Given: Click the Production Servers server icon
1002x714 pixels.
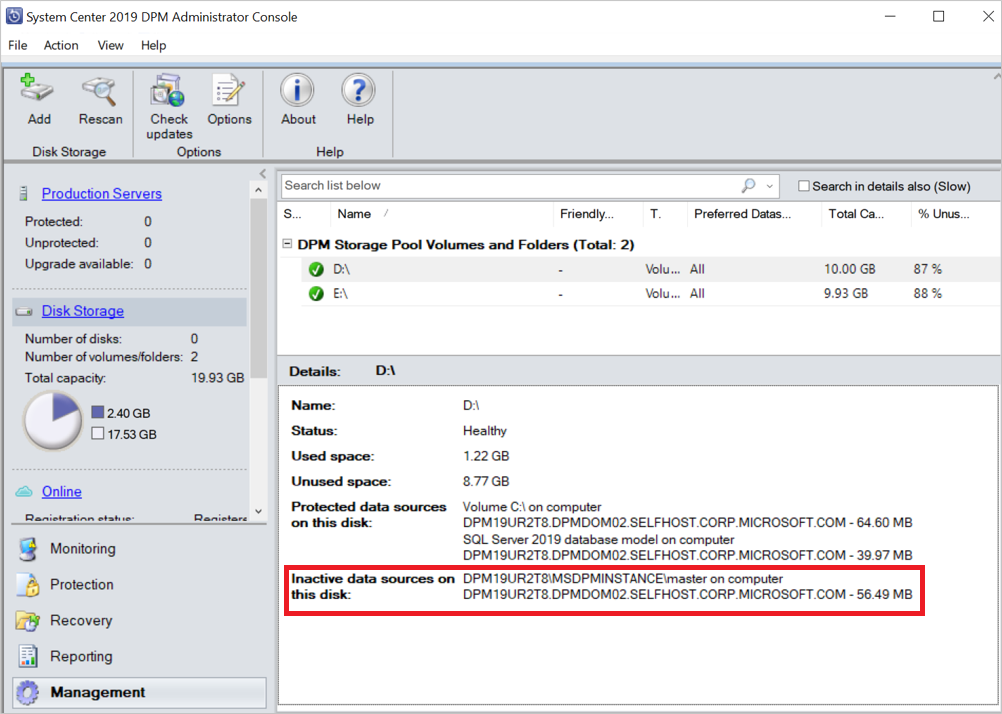Looking at the screenshot, I should 24,194.
